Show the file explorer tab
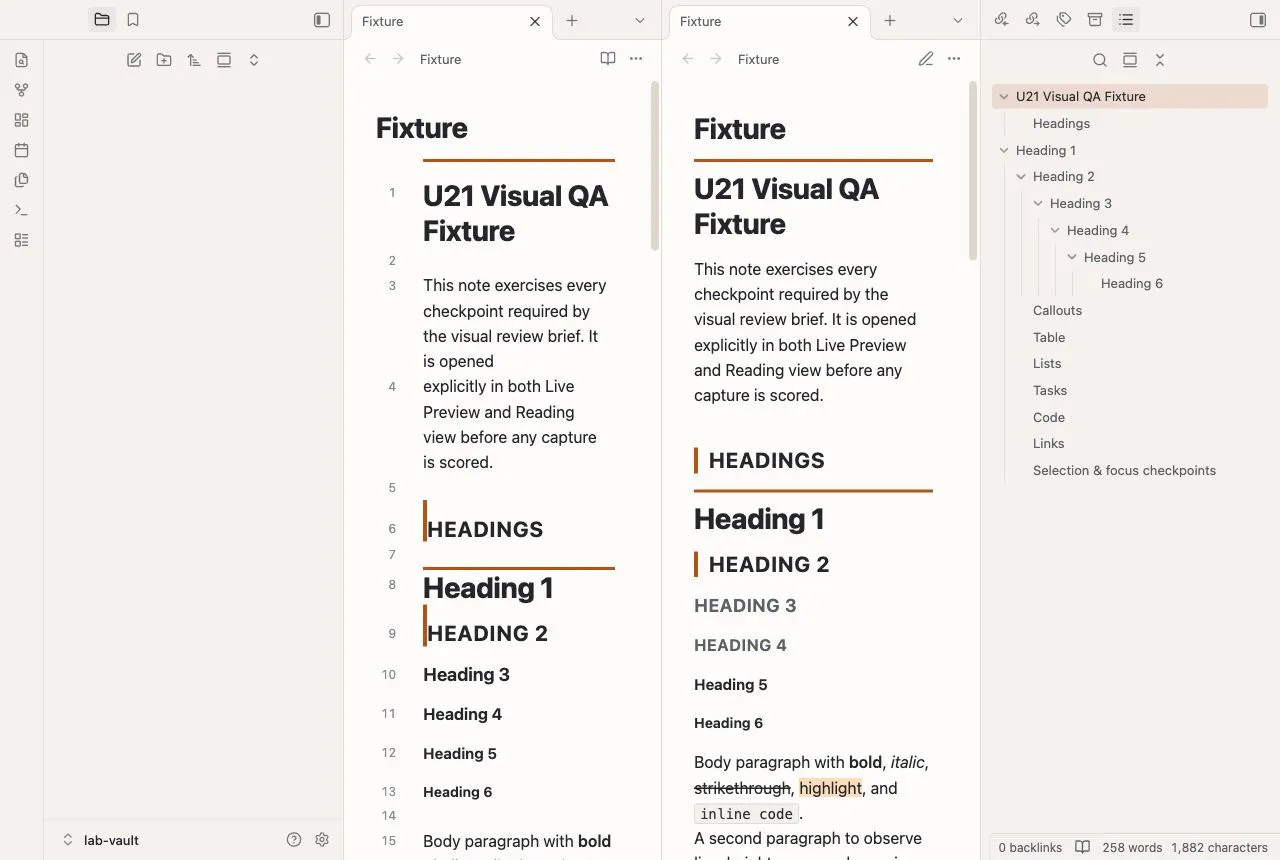Image resolution: width=1280 pixels, height=860 pixels. tap(102, 20)
